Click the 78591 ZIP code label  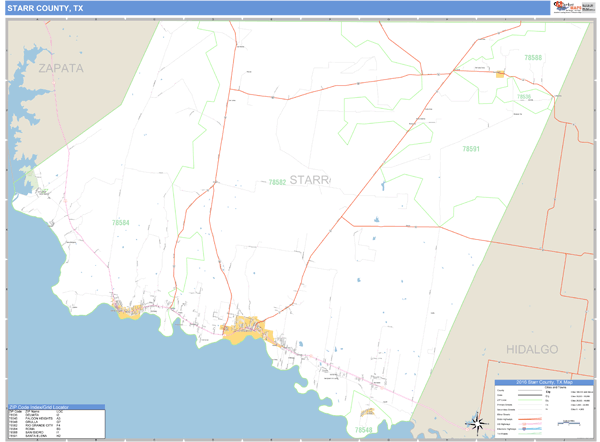pyautogui.click(x=471, y=149)
